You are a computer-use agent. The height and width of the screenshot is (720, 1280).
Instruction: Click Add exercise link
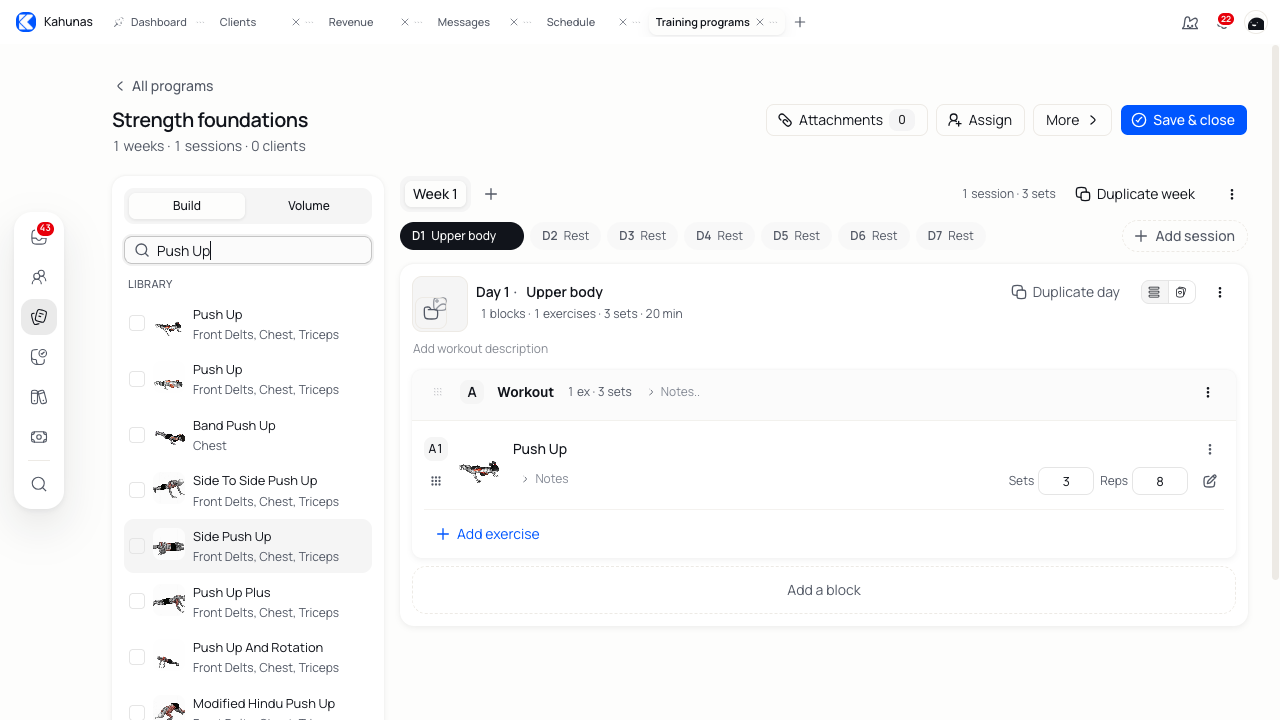488,534
